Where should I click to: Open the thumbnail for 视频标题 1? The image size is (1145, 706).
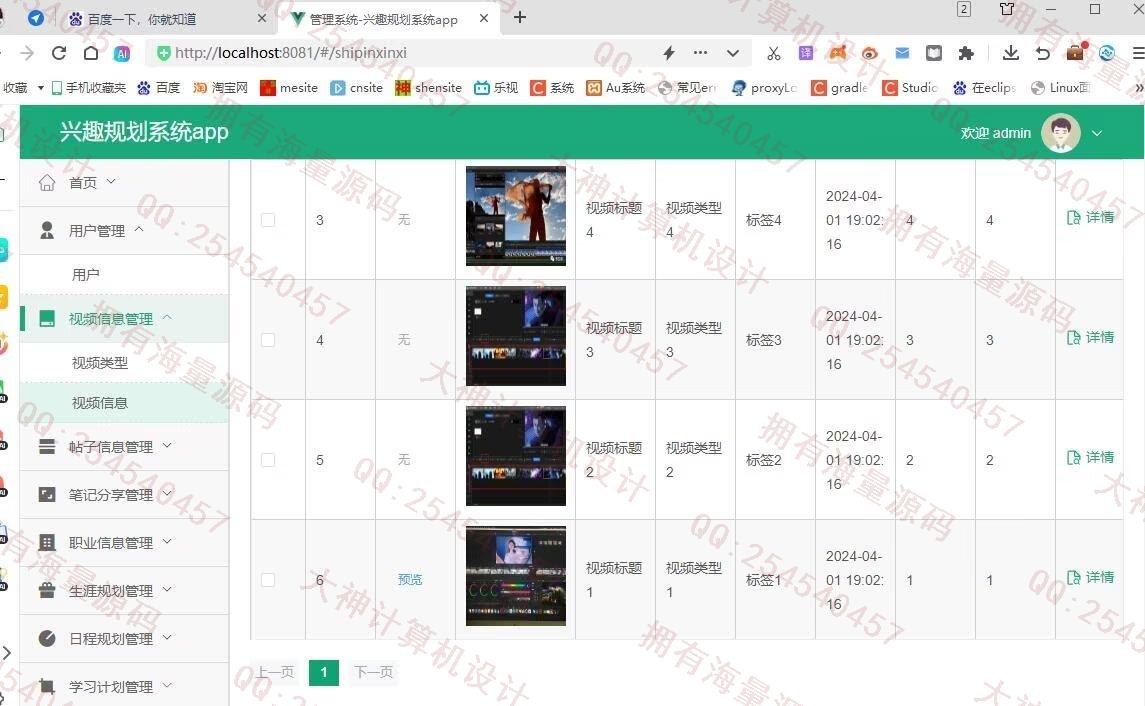click(516, 576)
